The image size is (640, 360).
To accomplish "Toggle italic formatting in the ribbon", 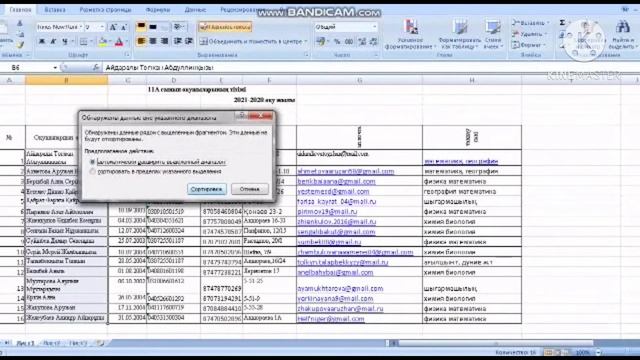I will [53, 42].
